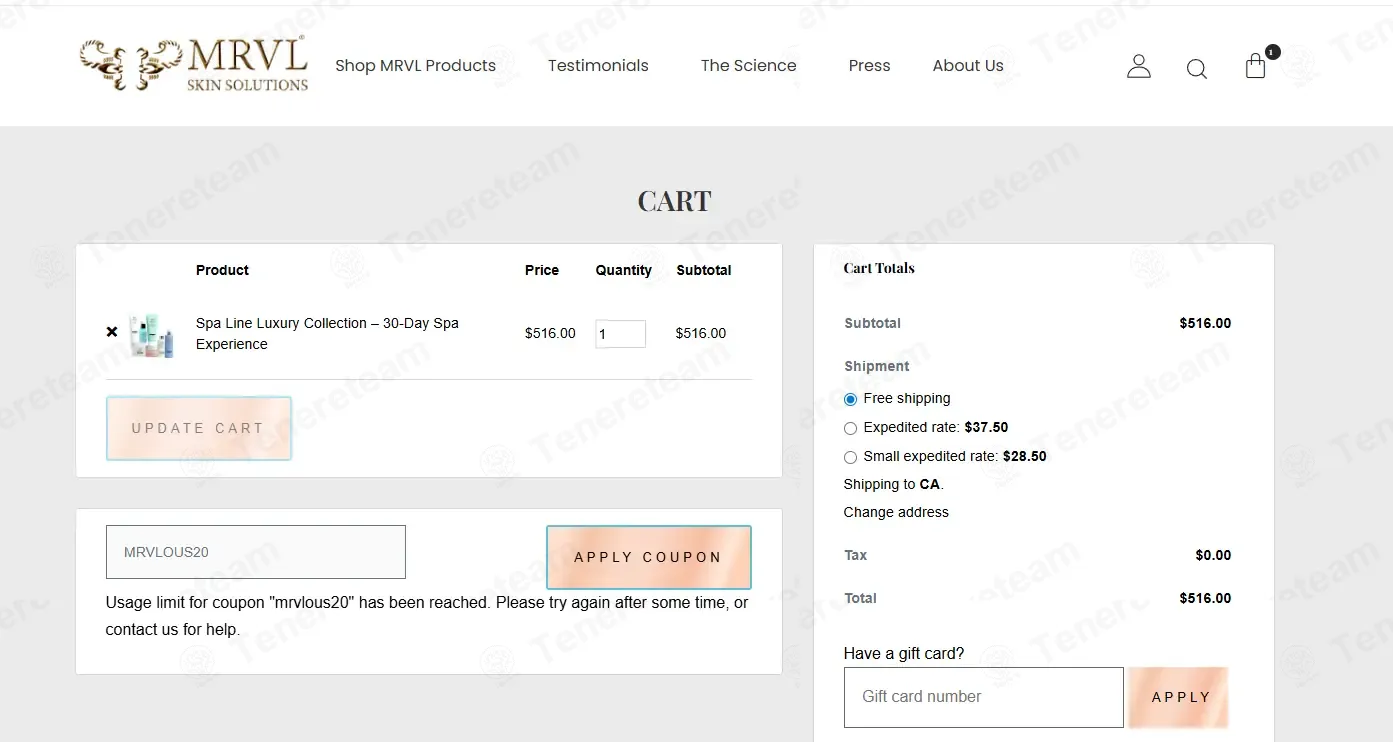Screen dimensions: 1393x742
Task: Select Expedited rate $37.50 shipping
Action: (850, 428)
